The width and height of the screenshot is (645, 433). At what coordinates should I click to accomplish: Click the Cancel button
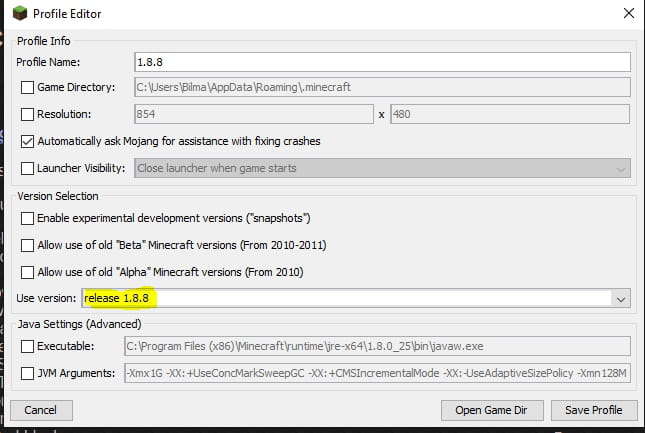click(41, 410)
